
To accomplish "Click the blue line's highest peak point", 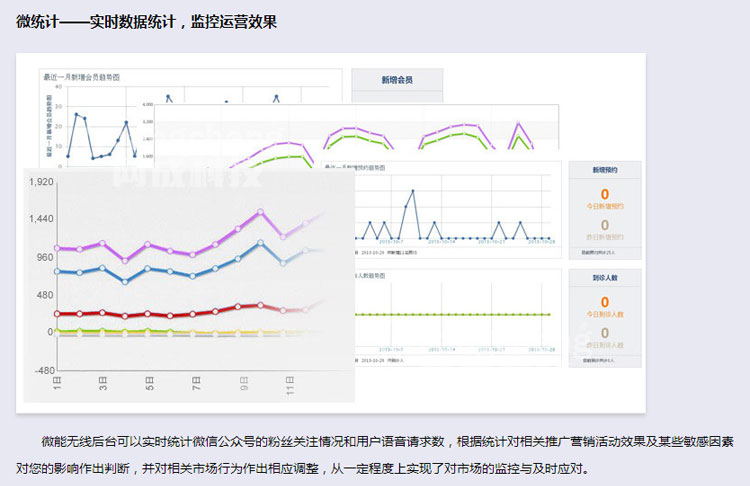I will pos(261,242).
